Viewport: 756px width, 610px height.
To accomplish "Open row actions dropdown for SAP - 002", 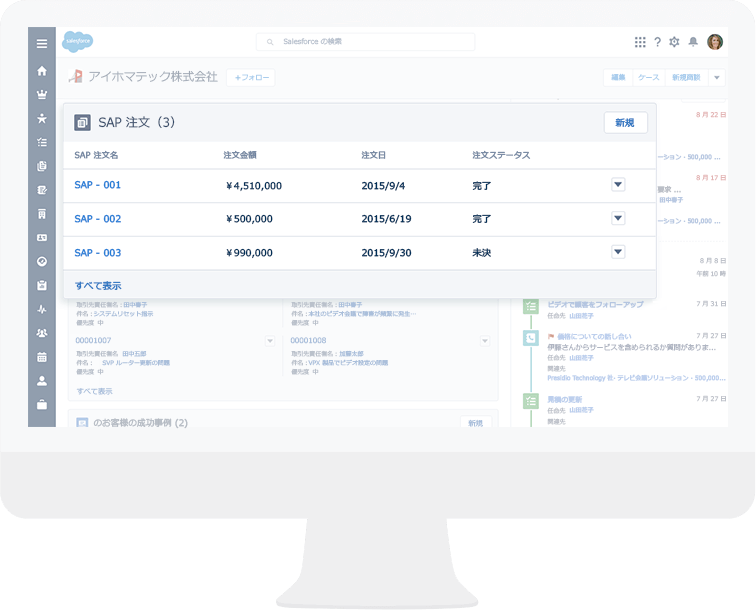I will (x=618, y=218).
